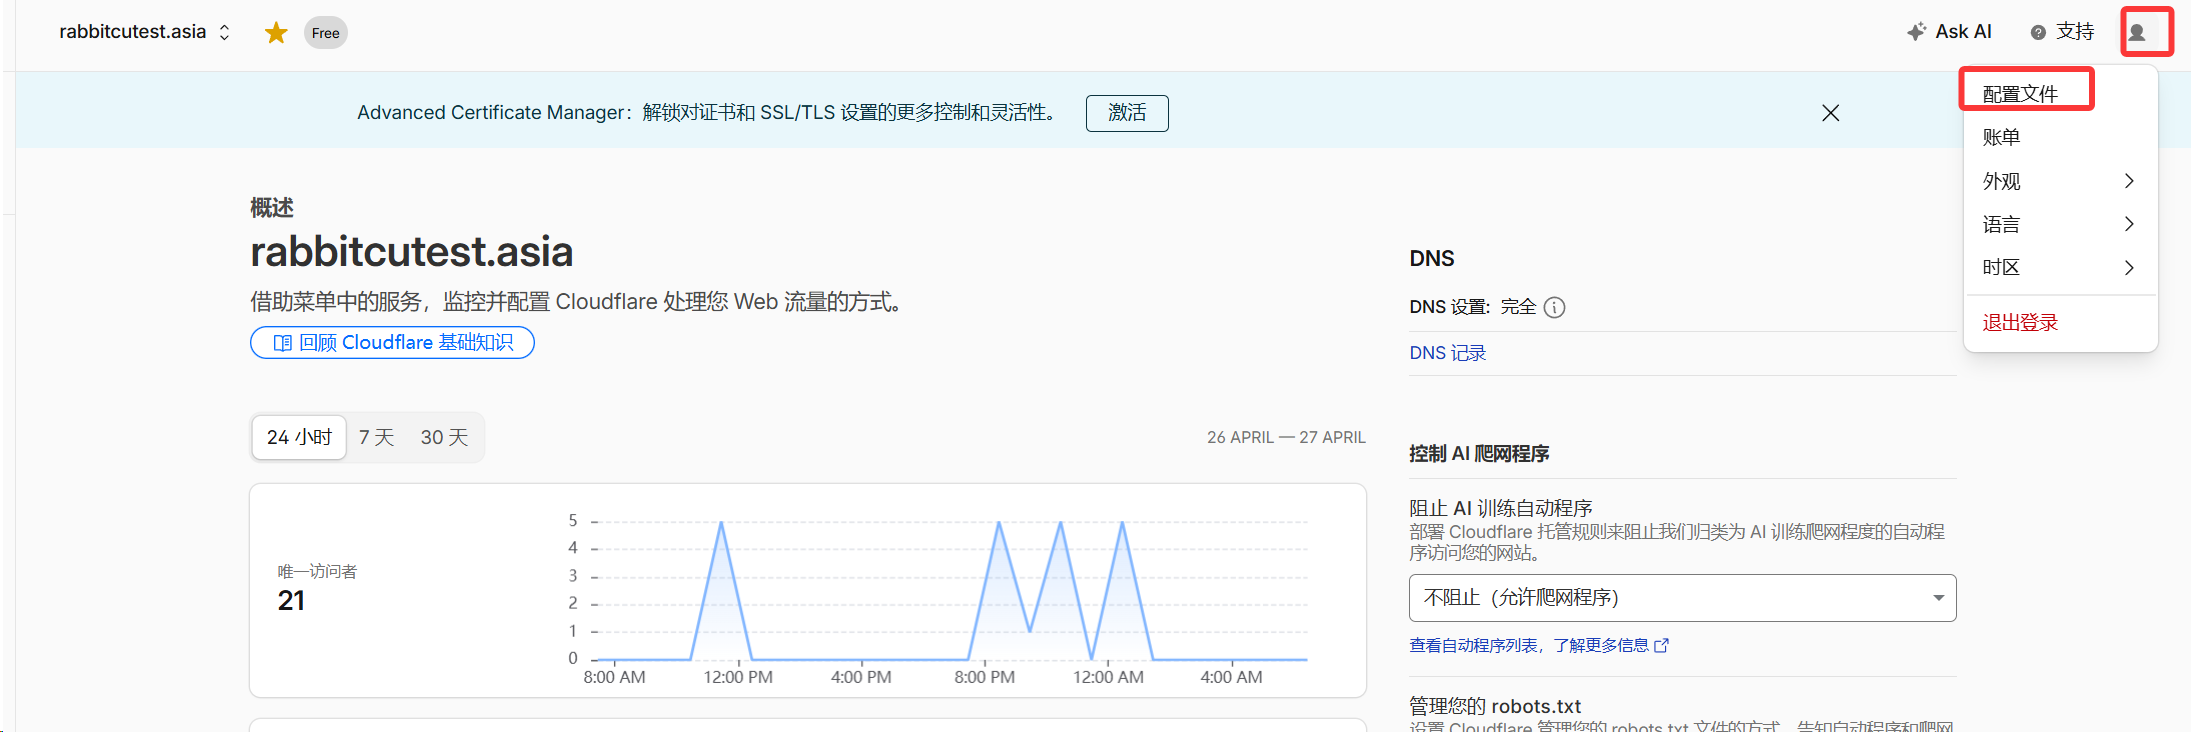Open the user profile icon menu
The width and height of the screenshot is (2206, 732).
click(x=2137, y=33)
